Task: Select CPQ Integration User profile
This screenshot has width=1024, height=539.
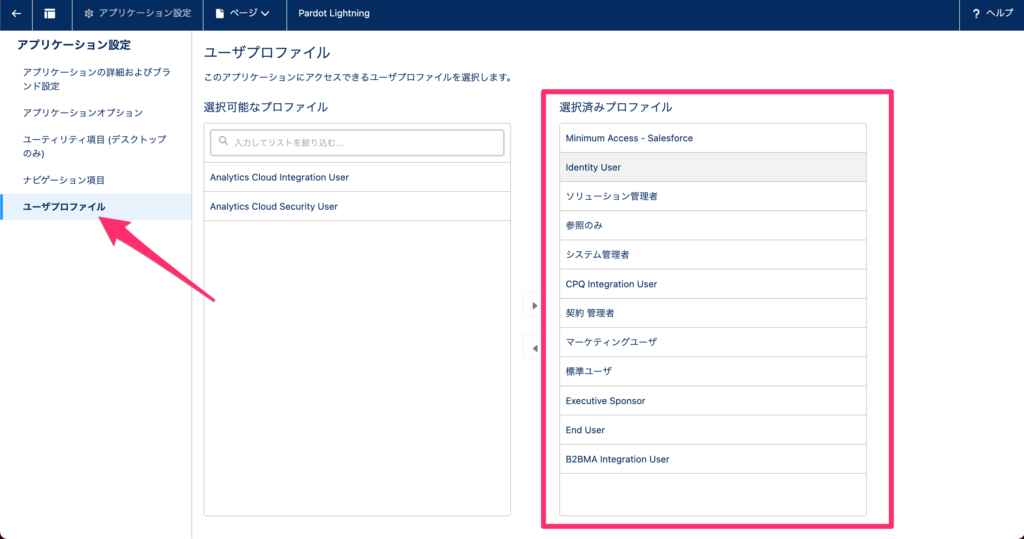Action: 712,284
